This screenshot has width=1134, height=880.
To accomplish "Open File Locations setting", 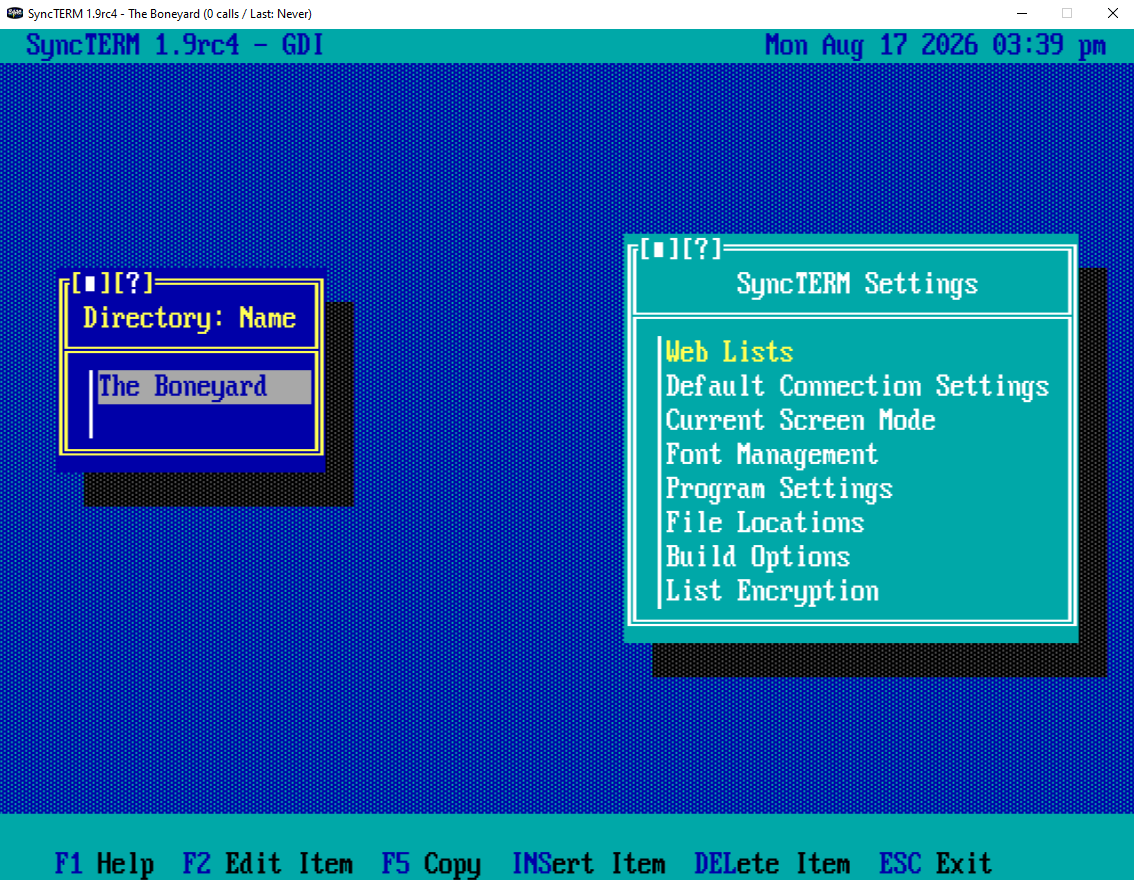I will 764,522.
